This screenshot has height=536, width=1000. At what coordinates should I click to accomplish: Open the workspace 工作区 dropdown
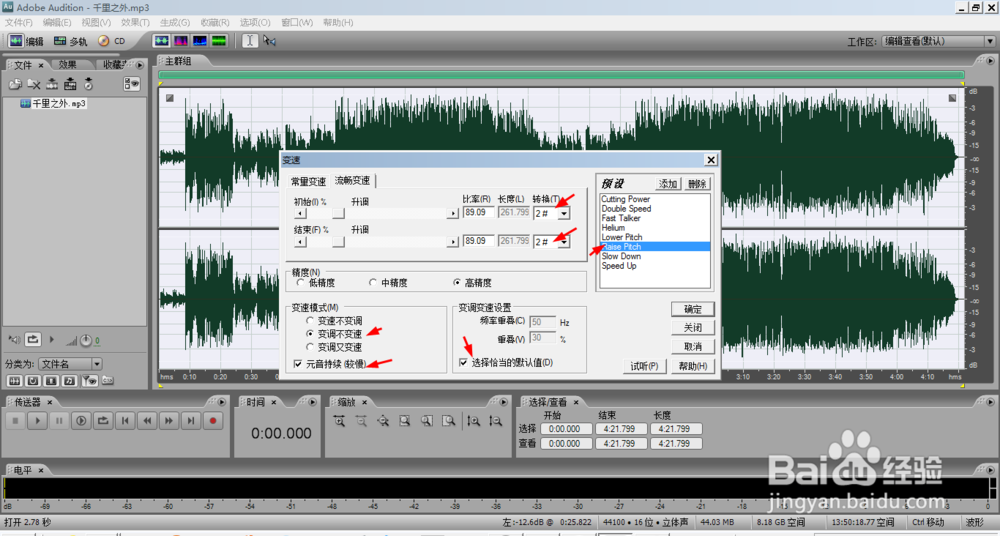[938, 41]
